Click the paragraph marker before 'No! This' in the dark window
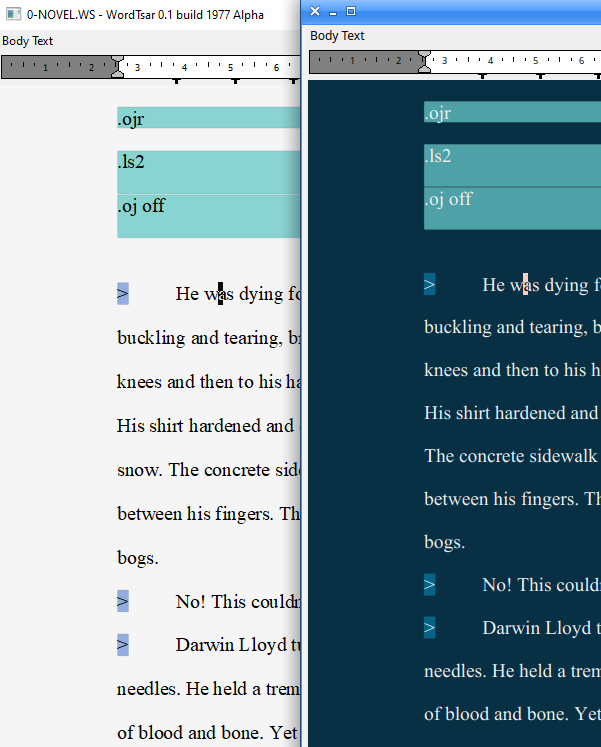The height and width of the screenshot is (747, 601). [x=429, y=585]
